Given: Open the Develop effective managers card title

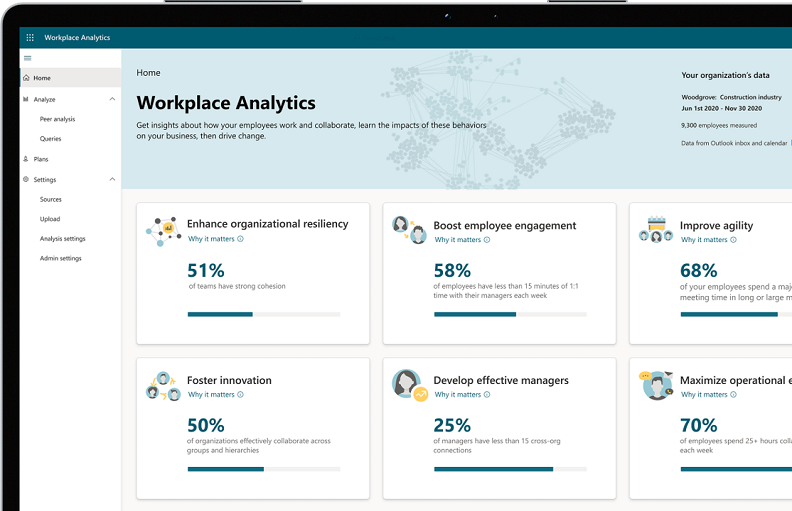Looking at the screenshot, I should [501, 380].
